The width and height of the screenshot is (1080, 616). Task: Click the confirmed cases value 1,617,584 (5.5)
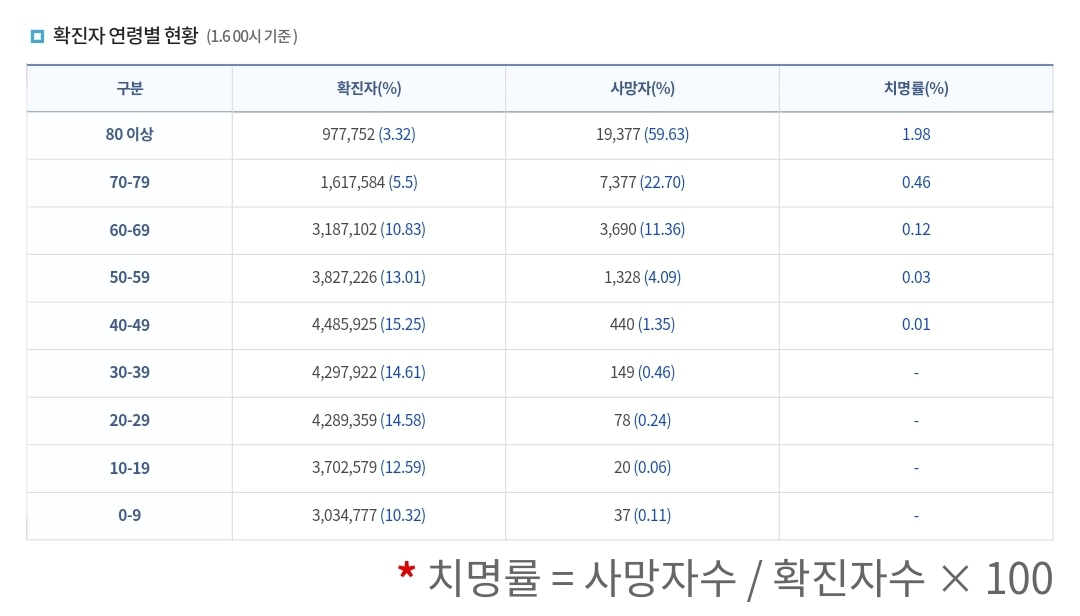coord(368,183)
